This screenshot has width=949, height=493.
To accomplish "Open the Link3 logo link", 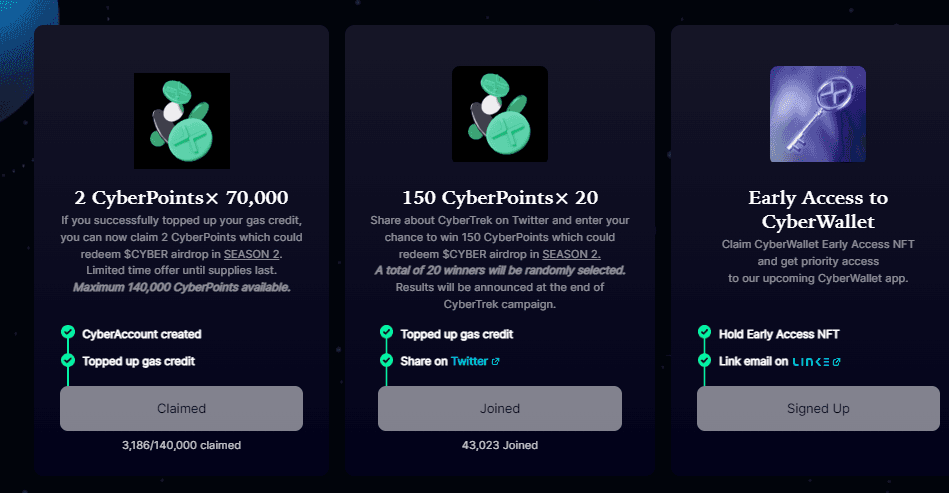I will [811, 361].
